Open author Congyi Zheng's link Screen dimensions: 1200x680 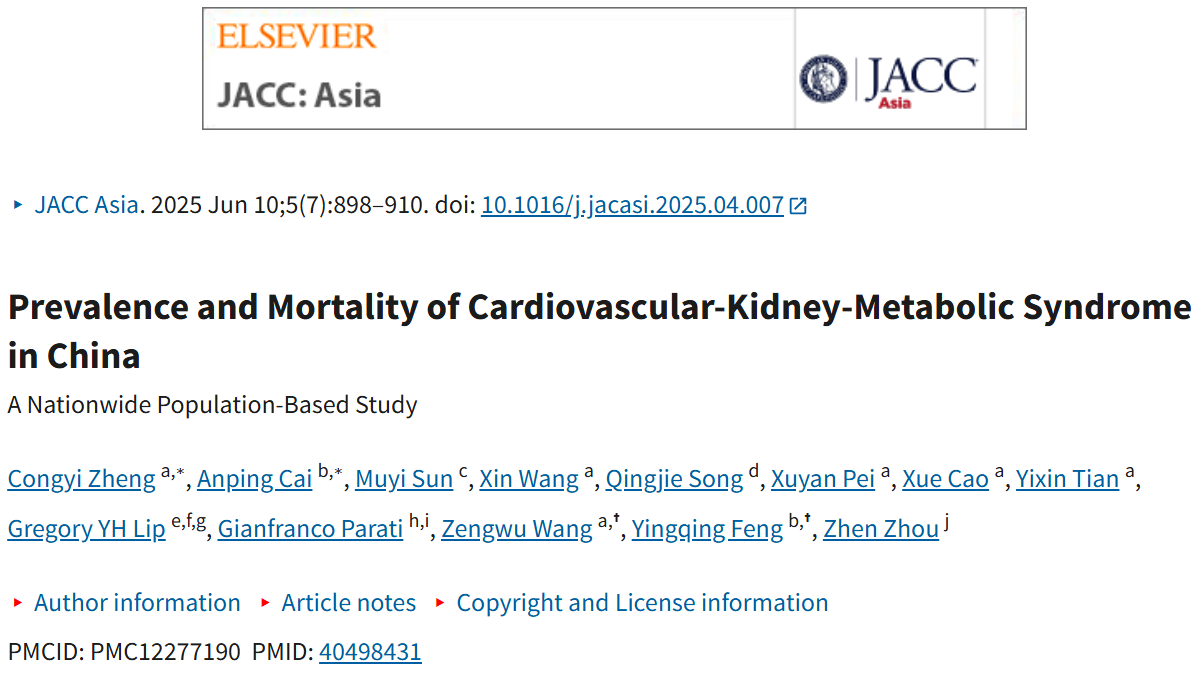click(81, 479)
